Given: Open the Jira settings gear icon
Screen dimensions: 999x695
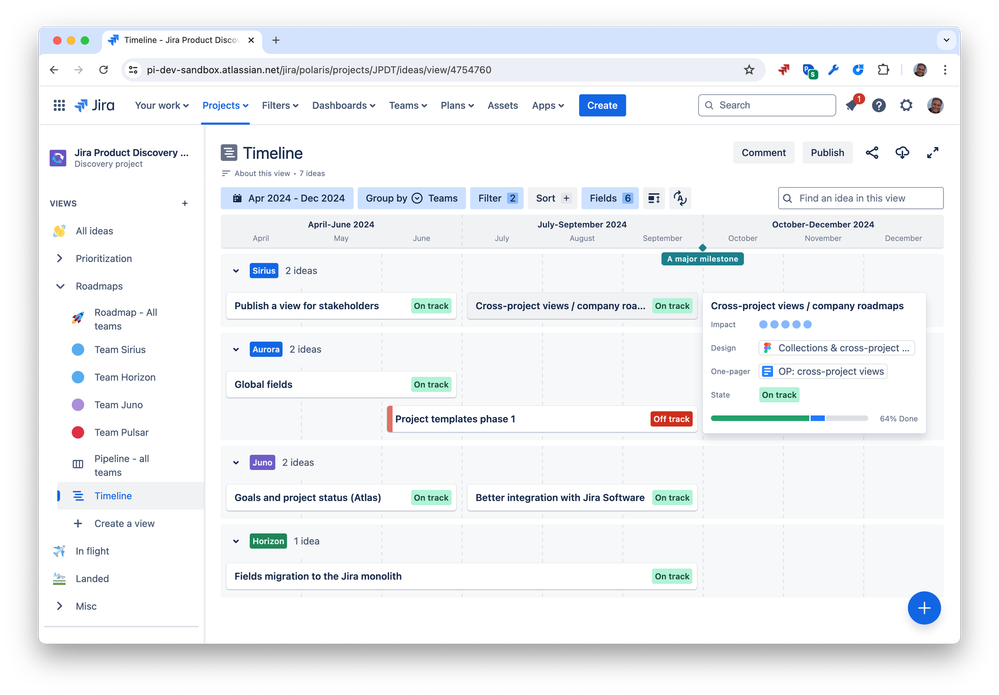Looking at the screenshot, I should [x=906, y=105].
